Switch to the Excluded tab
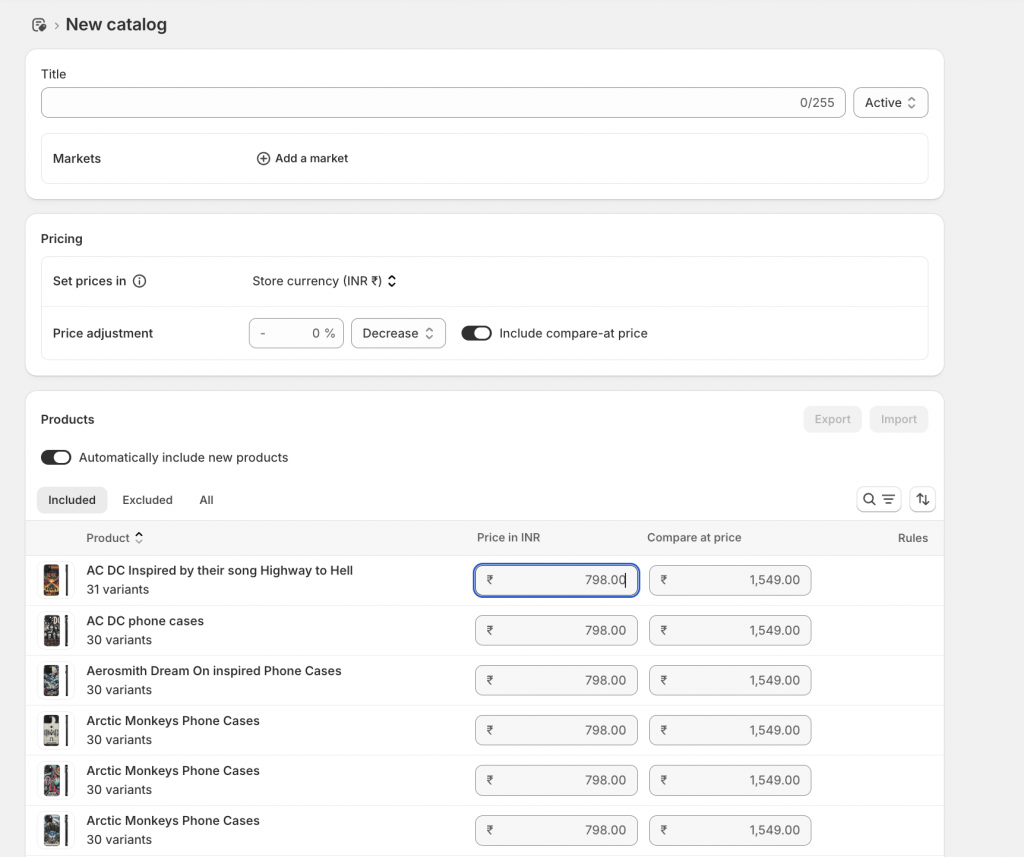1024x857 pixels. point(147,499)
